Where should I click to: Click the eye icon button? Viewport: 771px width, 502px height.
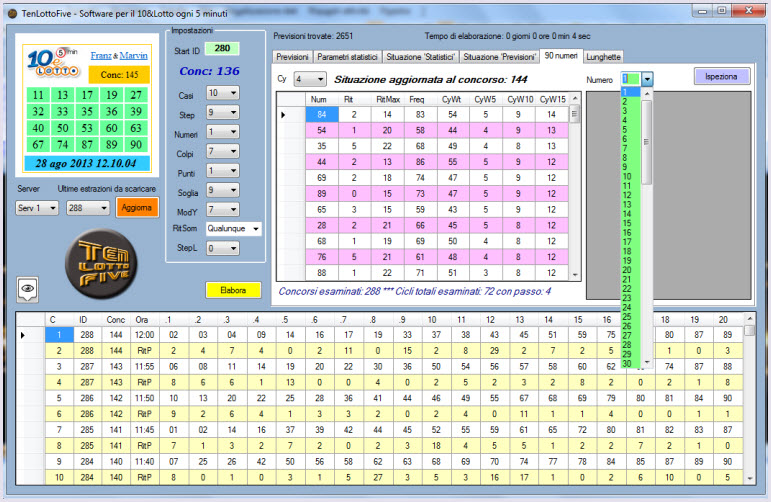pyautogui.click(x=28, y=289)
